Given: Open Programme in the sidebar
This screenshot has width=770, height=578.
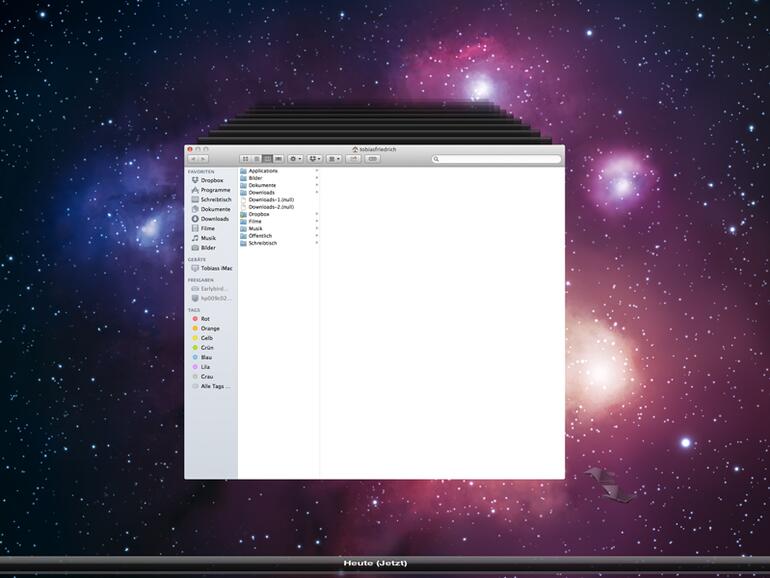Looking at the screenshot, I should coord(211,190).
